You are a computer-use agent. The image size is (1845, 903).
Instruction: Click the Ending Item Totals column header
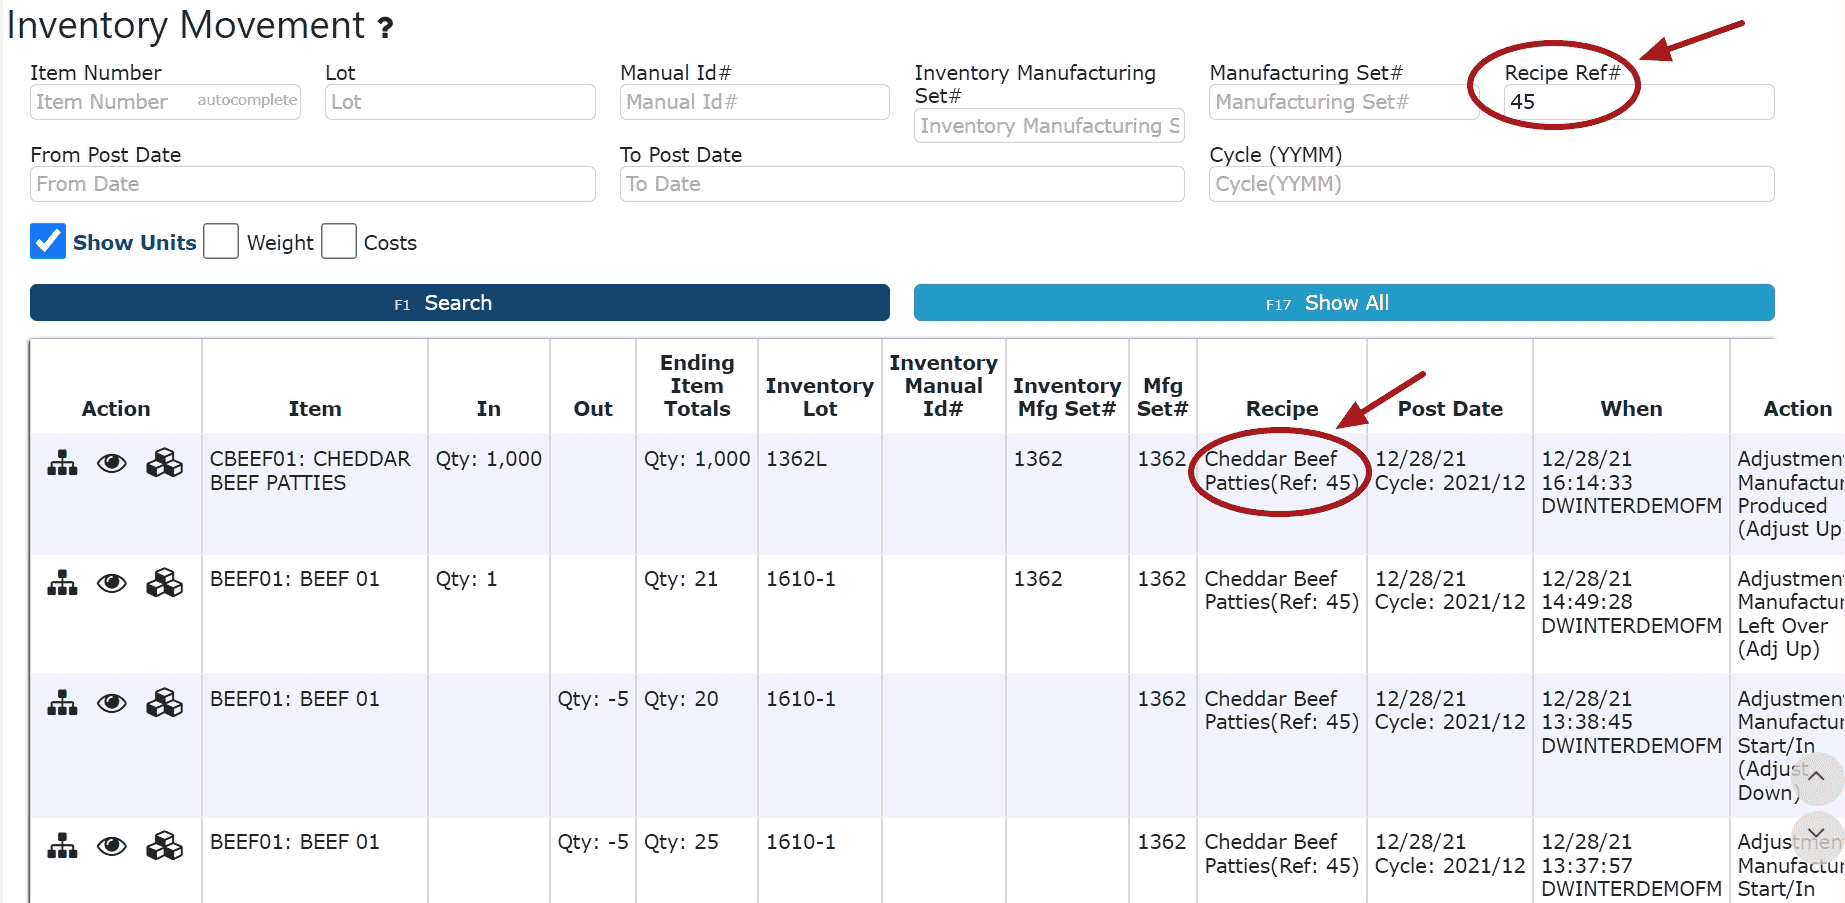coord(697,385)
